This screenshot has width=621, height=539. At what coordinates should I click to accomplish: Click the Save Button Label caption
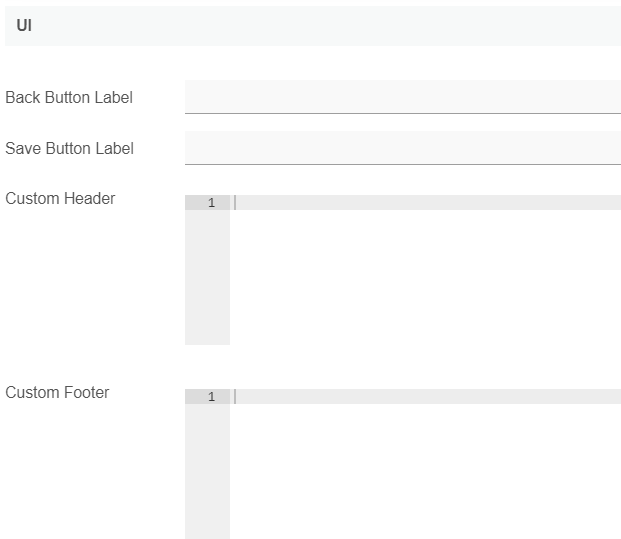69,148
